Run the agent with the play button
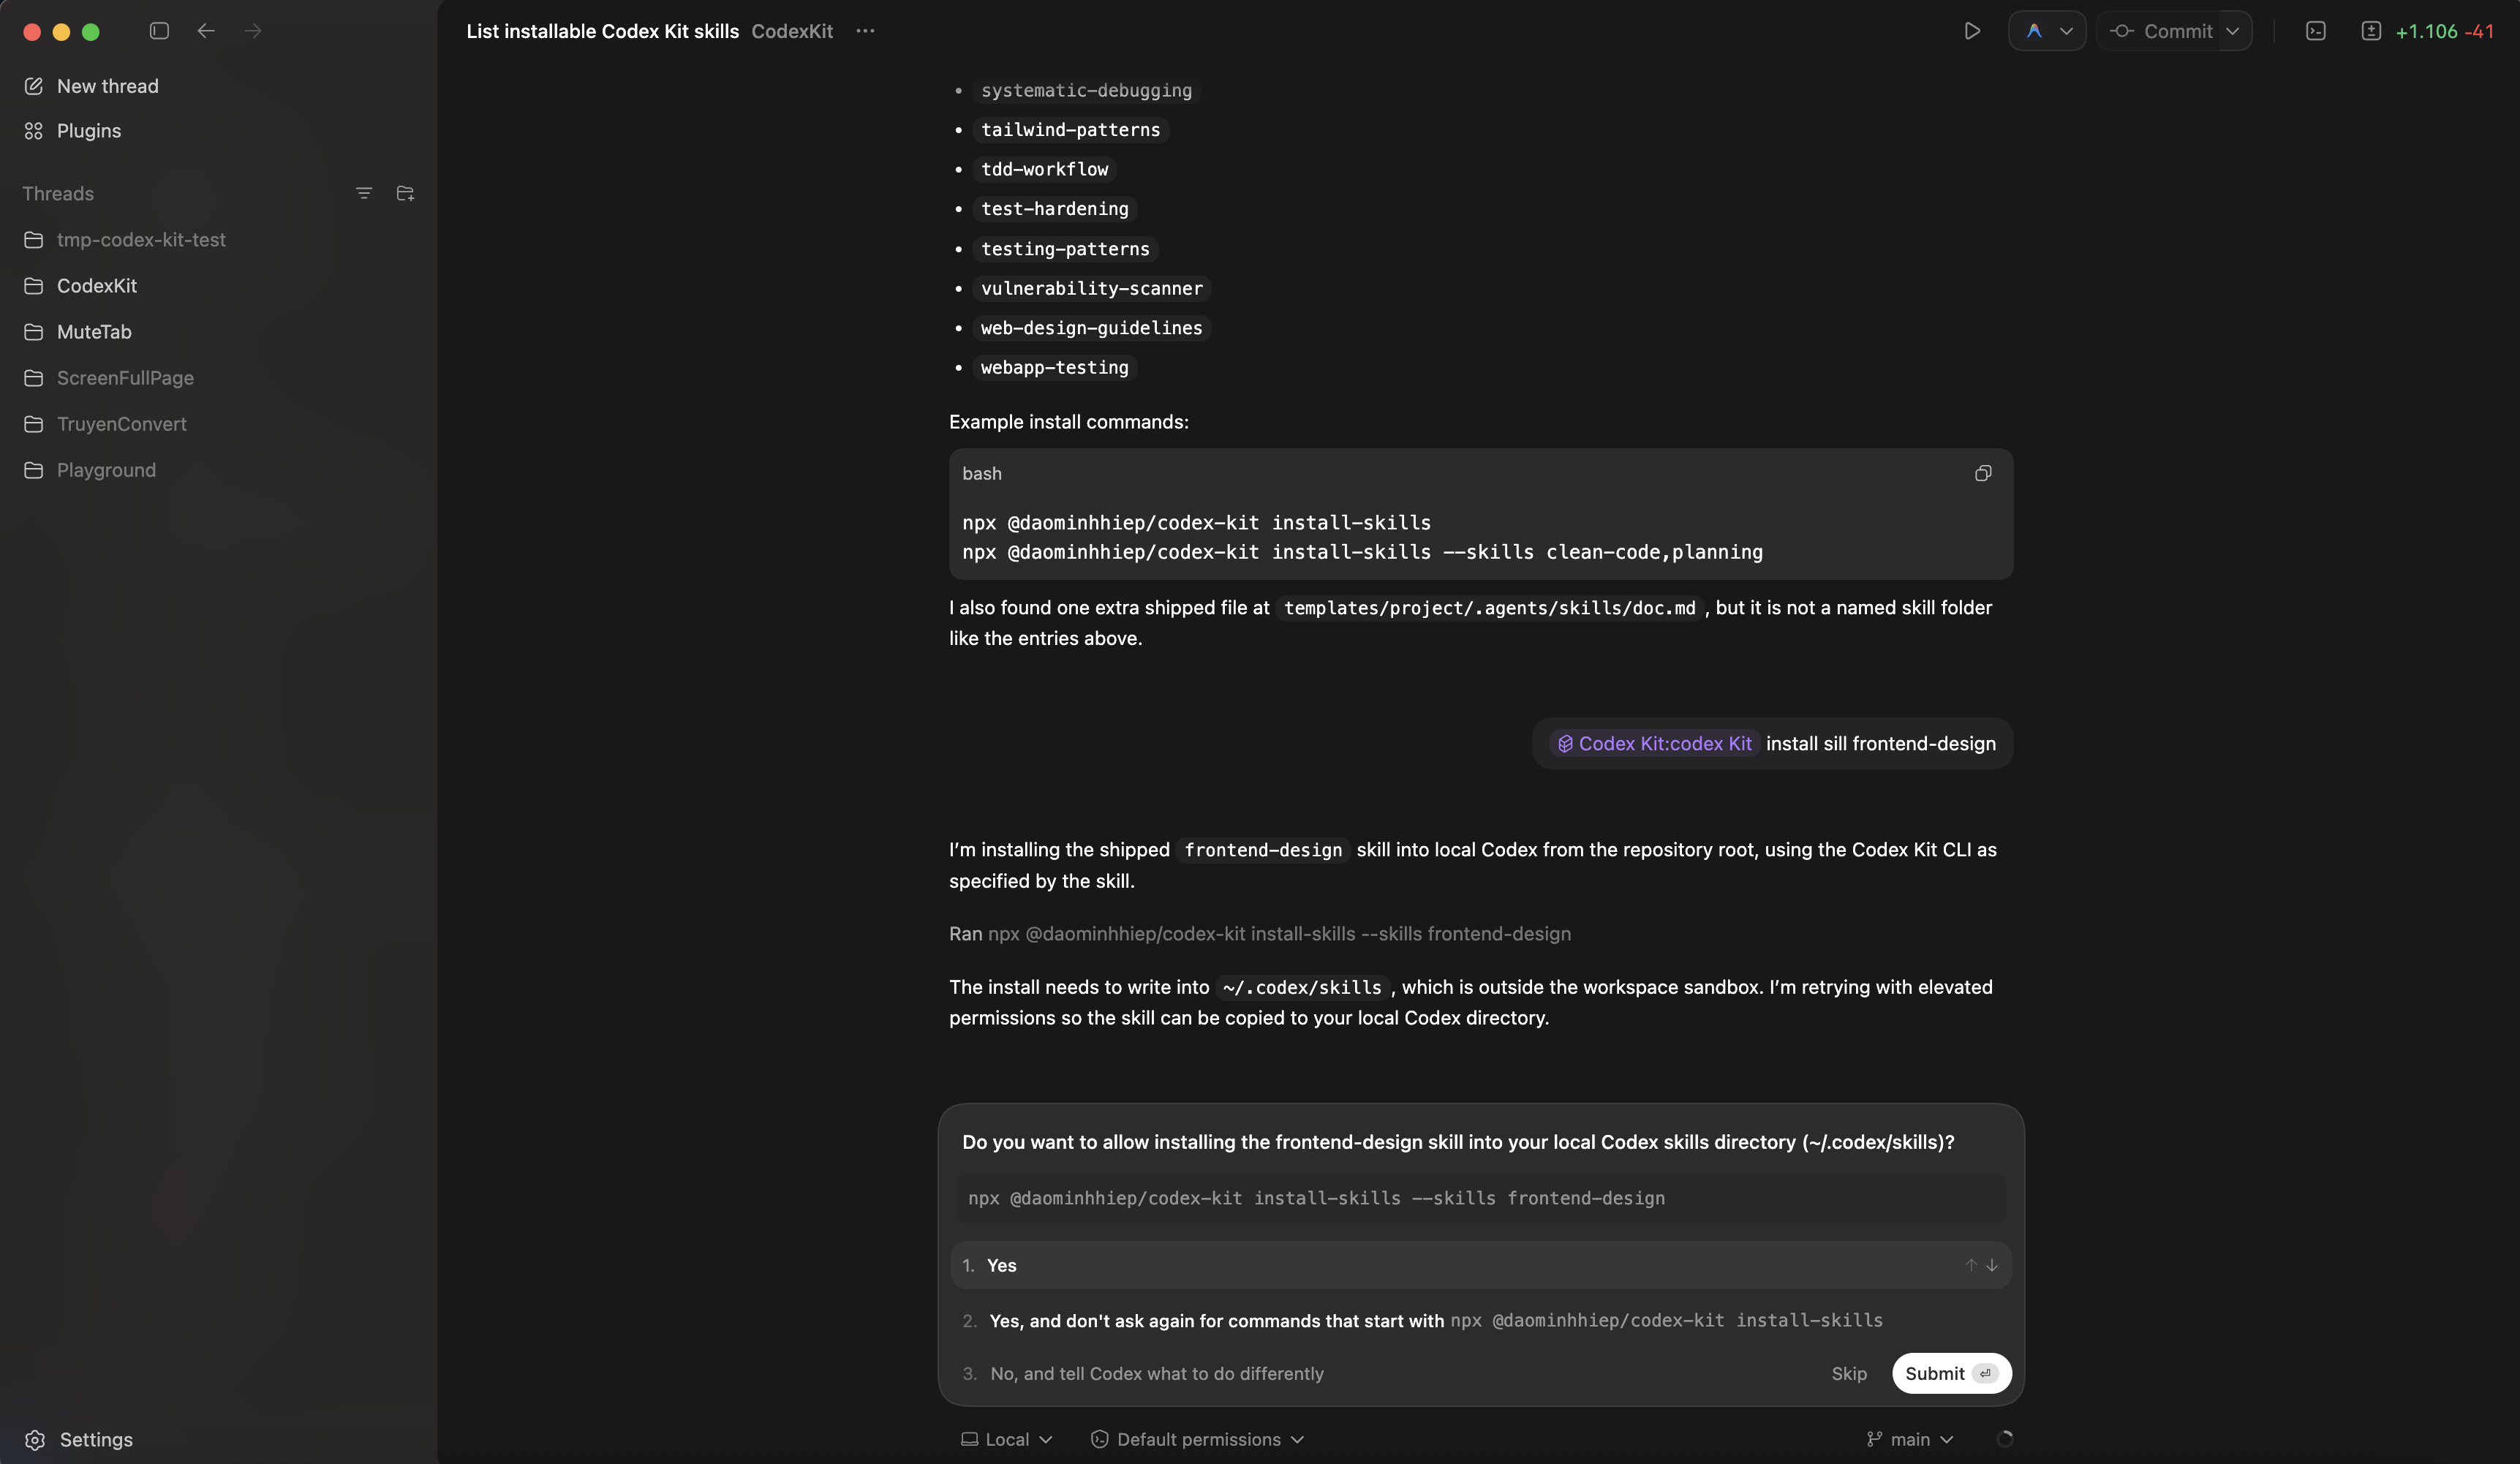 coord(1972,31)
